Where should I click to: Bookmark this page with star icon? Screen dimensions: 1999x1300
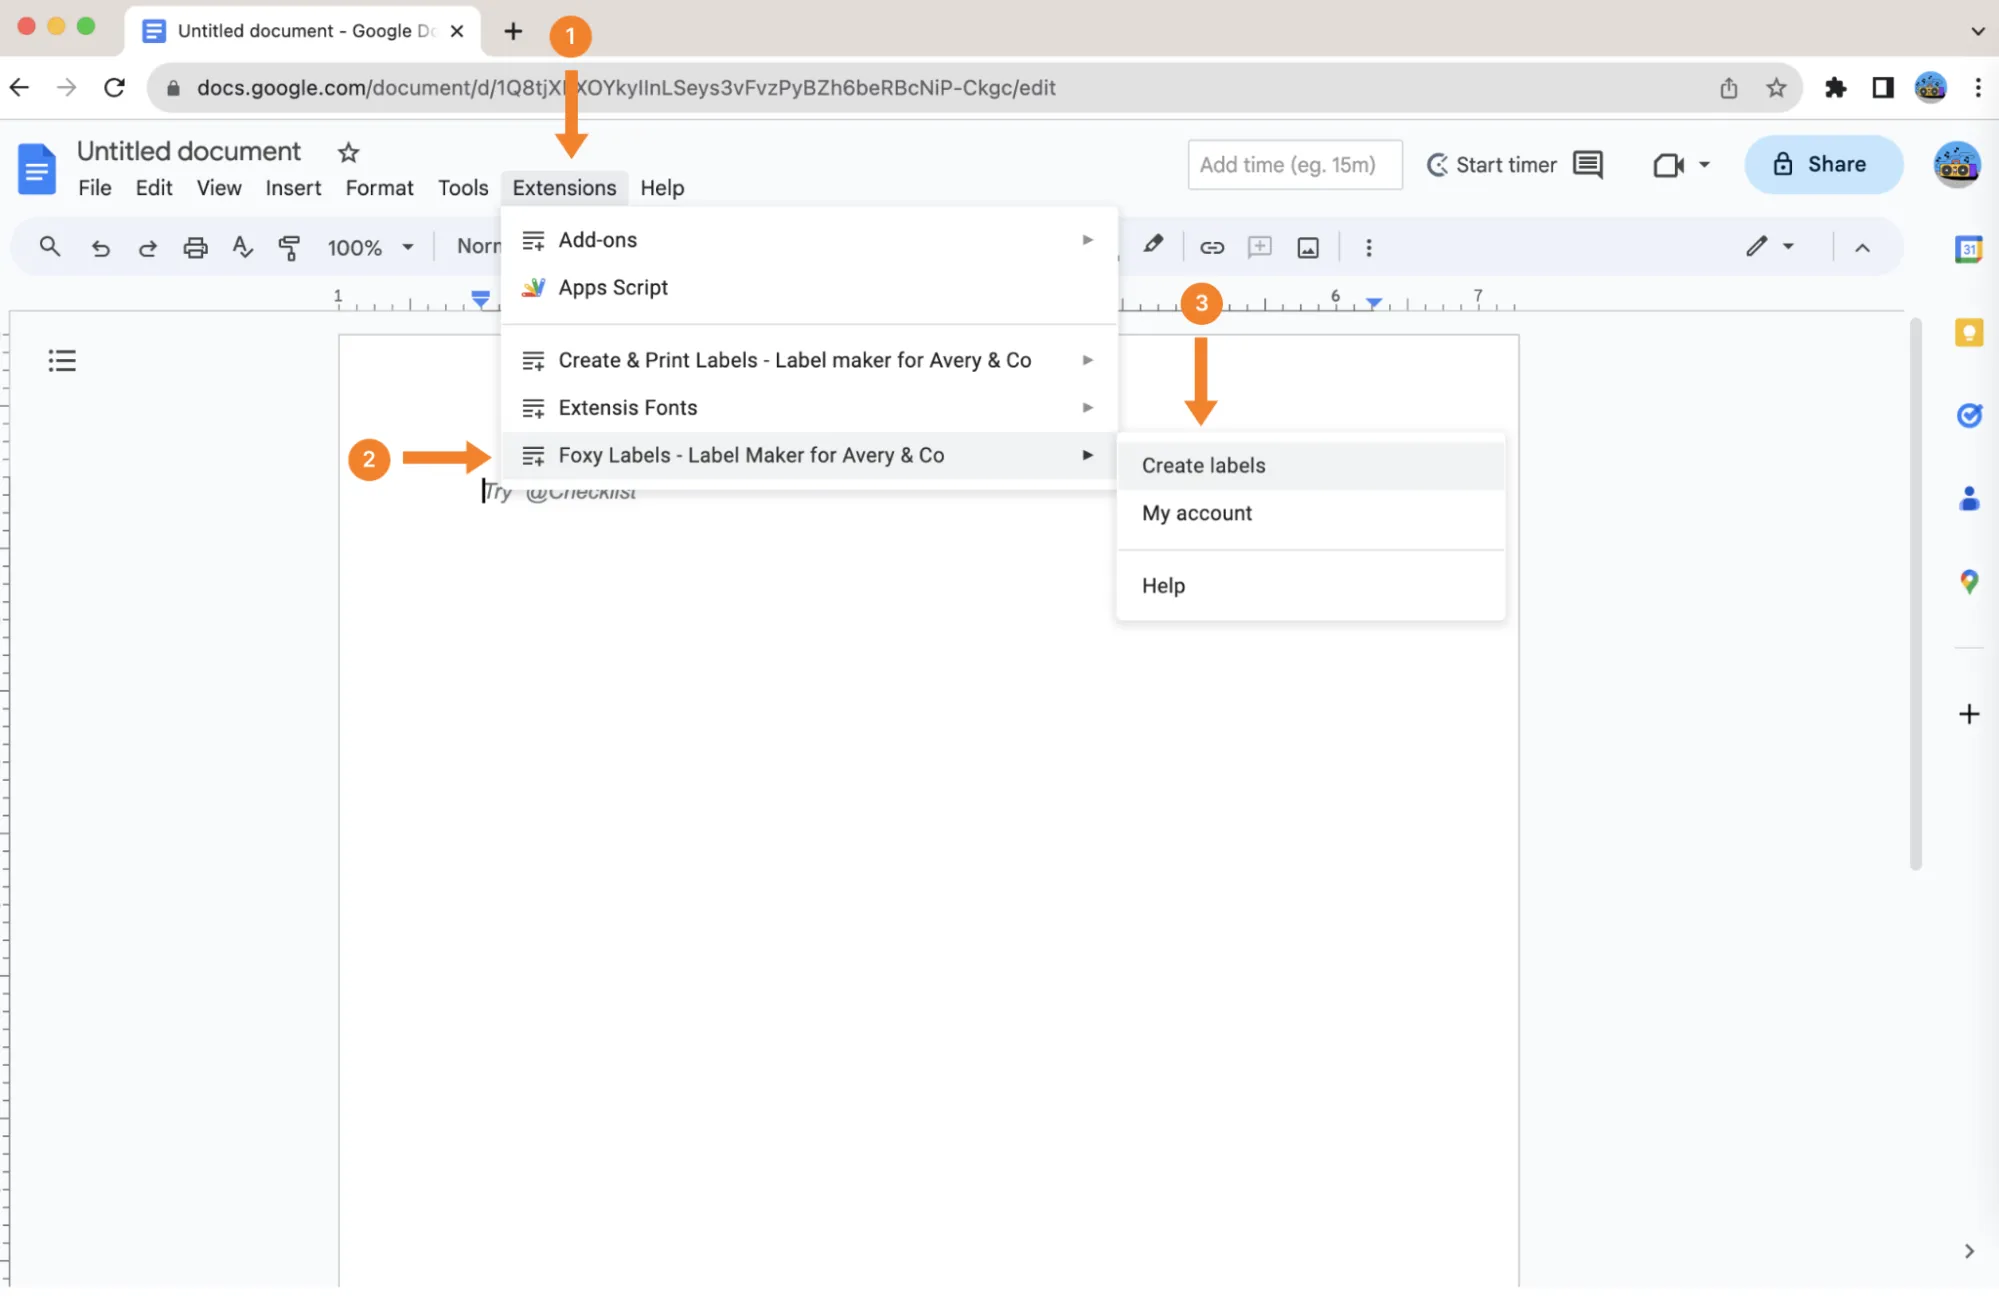1776,88
